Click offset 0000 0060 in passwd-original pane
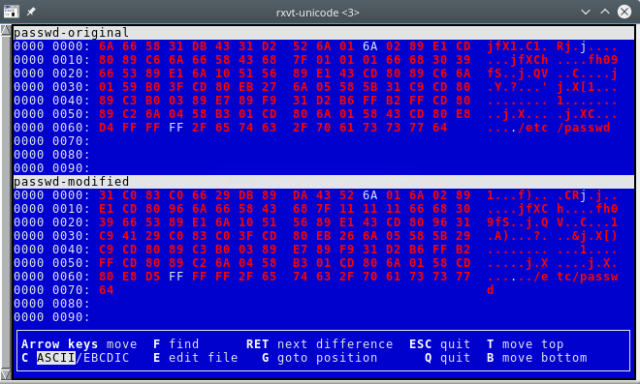 [x=51, y=128]
